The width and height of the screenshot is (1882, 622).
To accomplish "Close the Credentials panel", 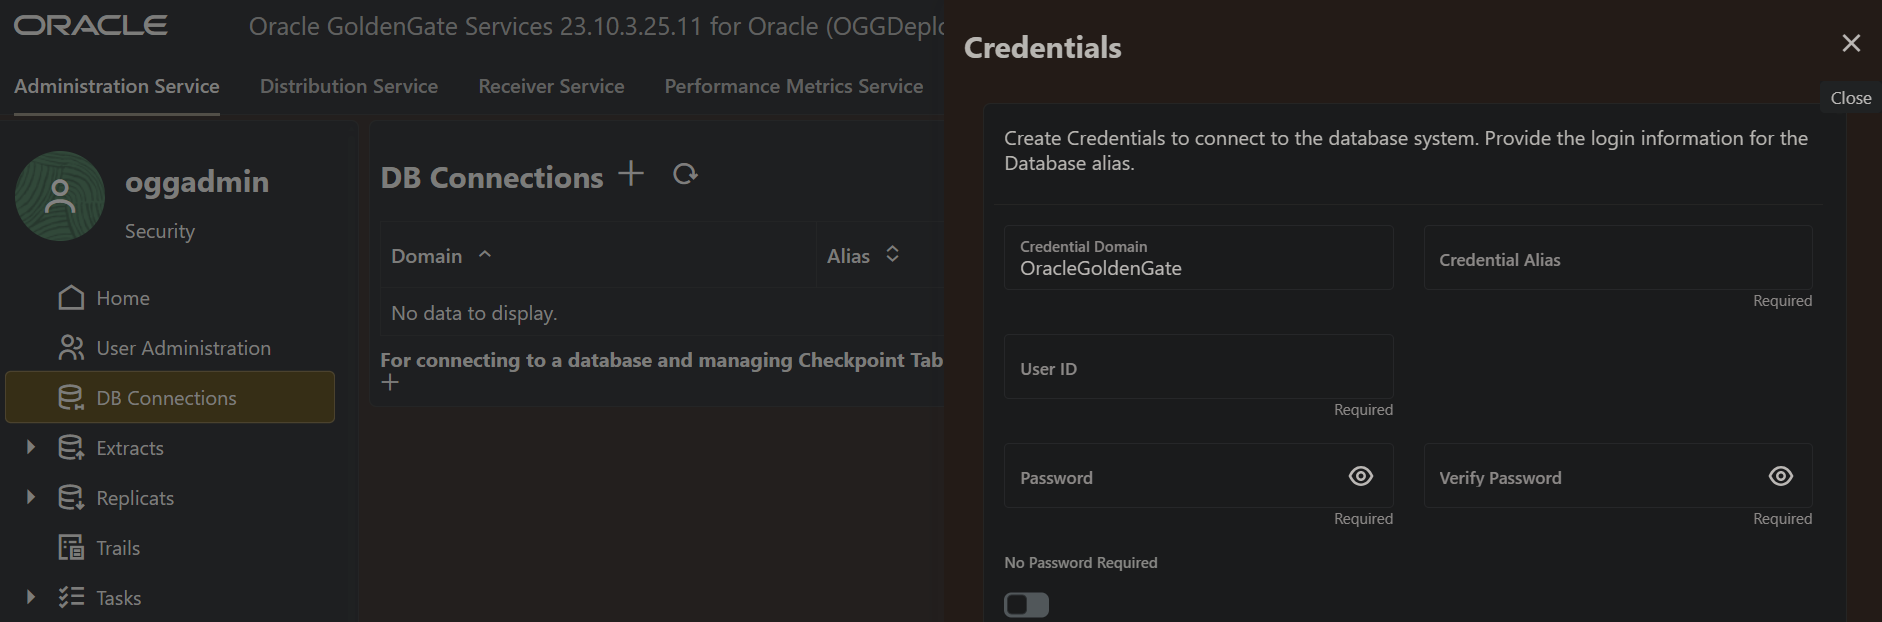I will click(x=1851, y=43).
